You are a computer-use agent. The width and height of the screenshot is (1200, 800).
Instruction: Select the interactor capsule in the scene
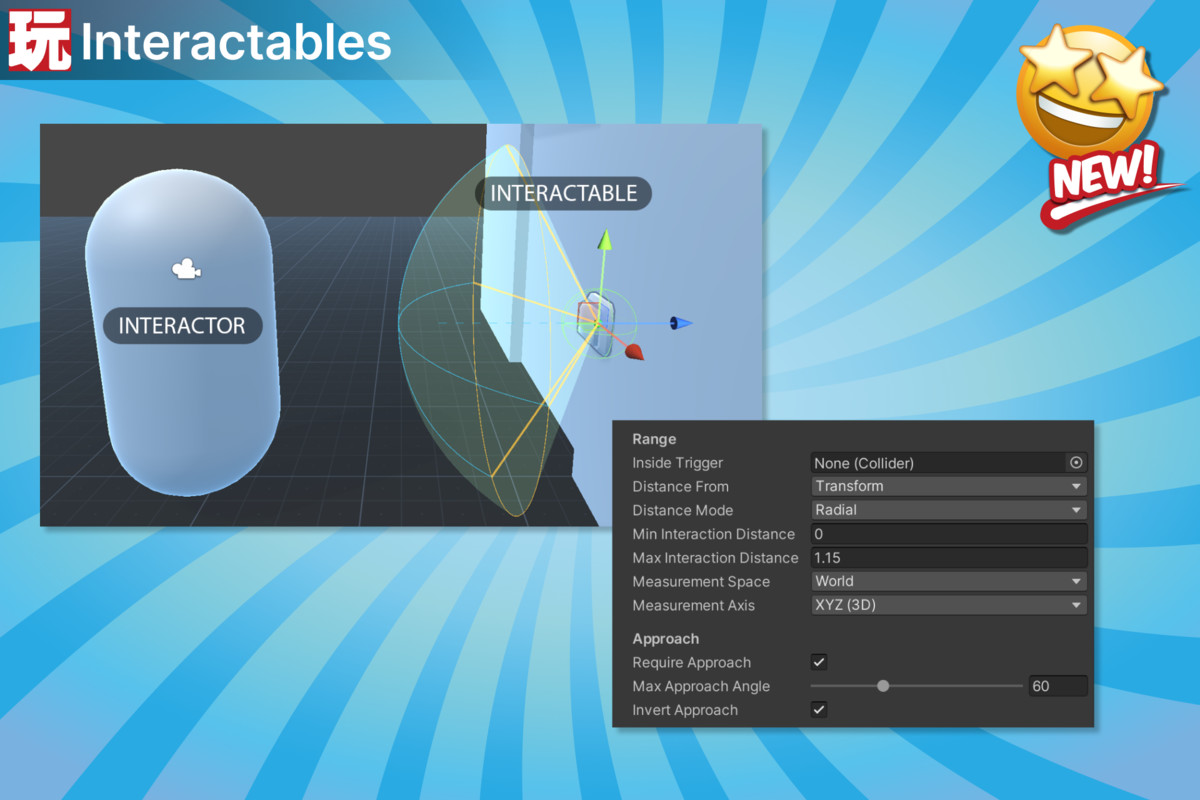click(182, 332)
